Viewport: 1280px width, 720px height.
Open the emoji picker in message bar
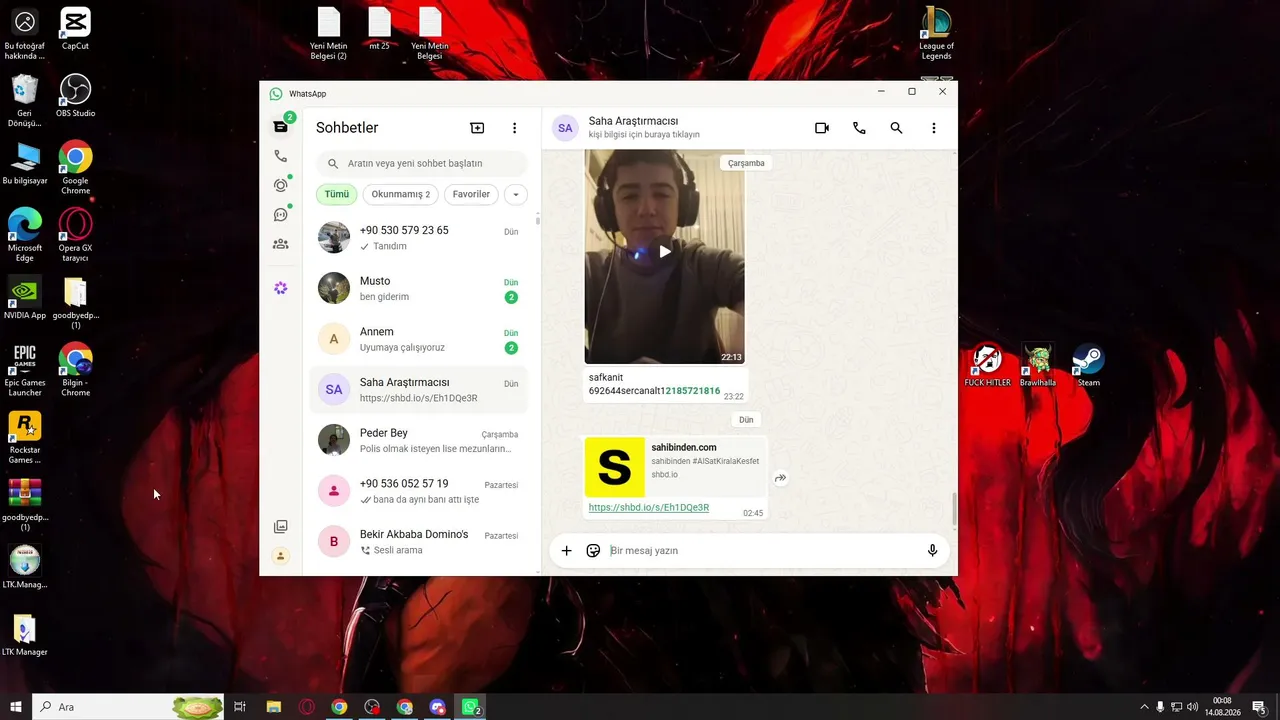(593, 550)
